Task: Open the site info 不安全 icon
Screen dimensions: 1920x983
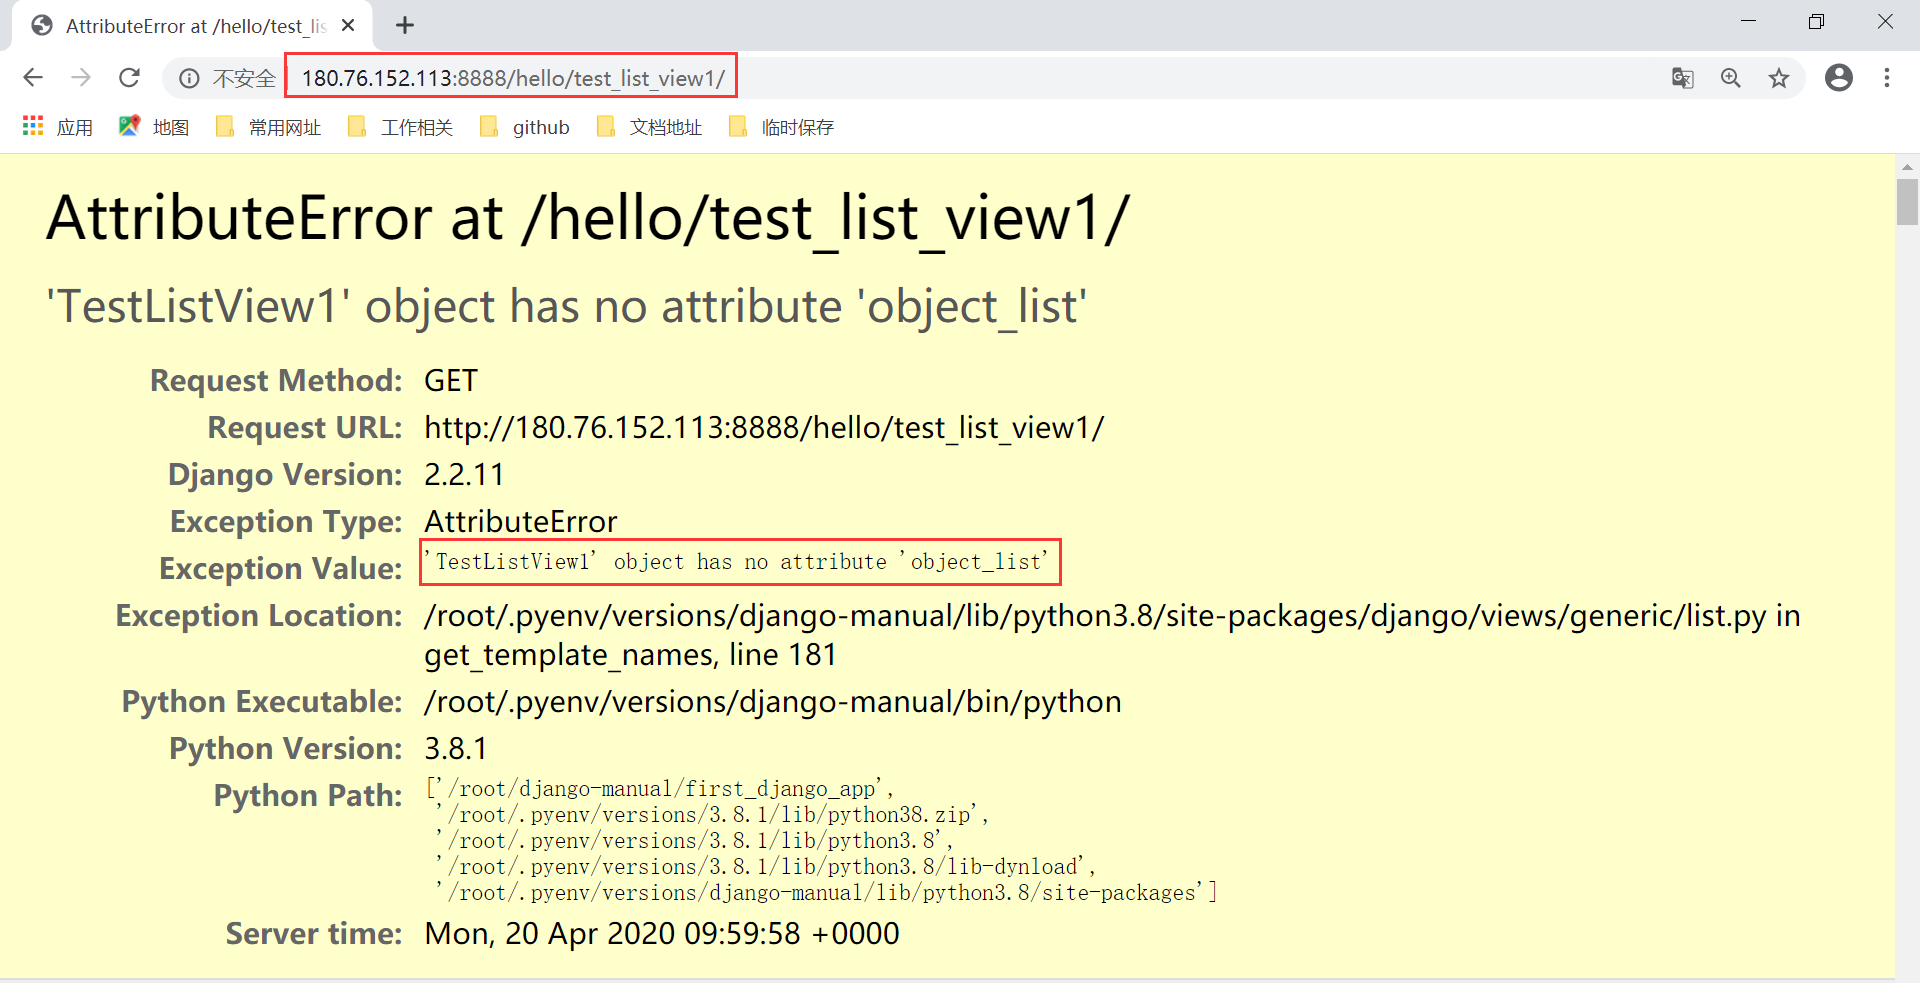Action: pyautogui.click(x=189, y=78)
